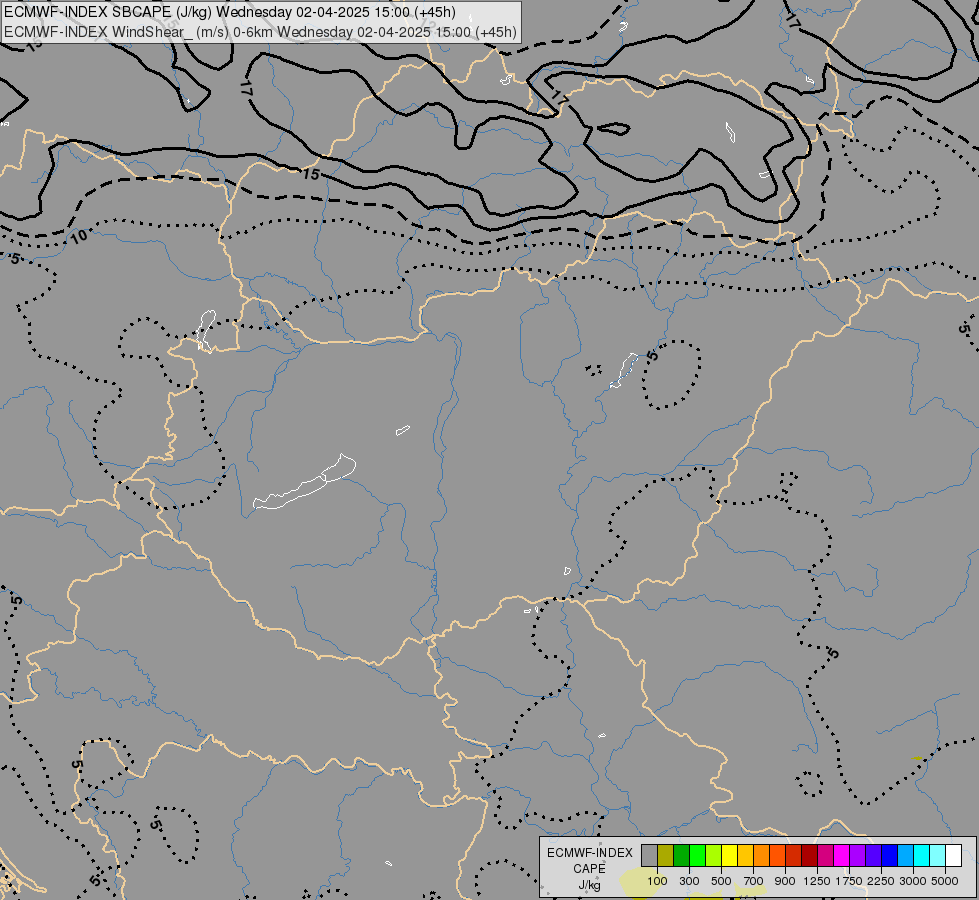Screen dimensions: 979x900
Task: Select the dark green legend swatch
Action: click(681, 856)
